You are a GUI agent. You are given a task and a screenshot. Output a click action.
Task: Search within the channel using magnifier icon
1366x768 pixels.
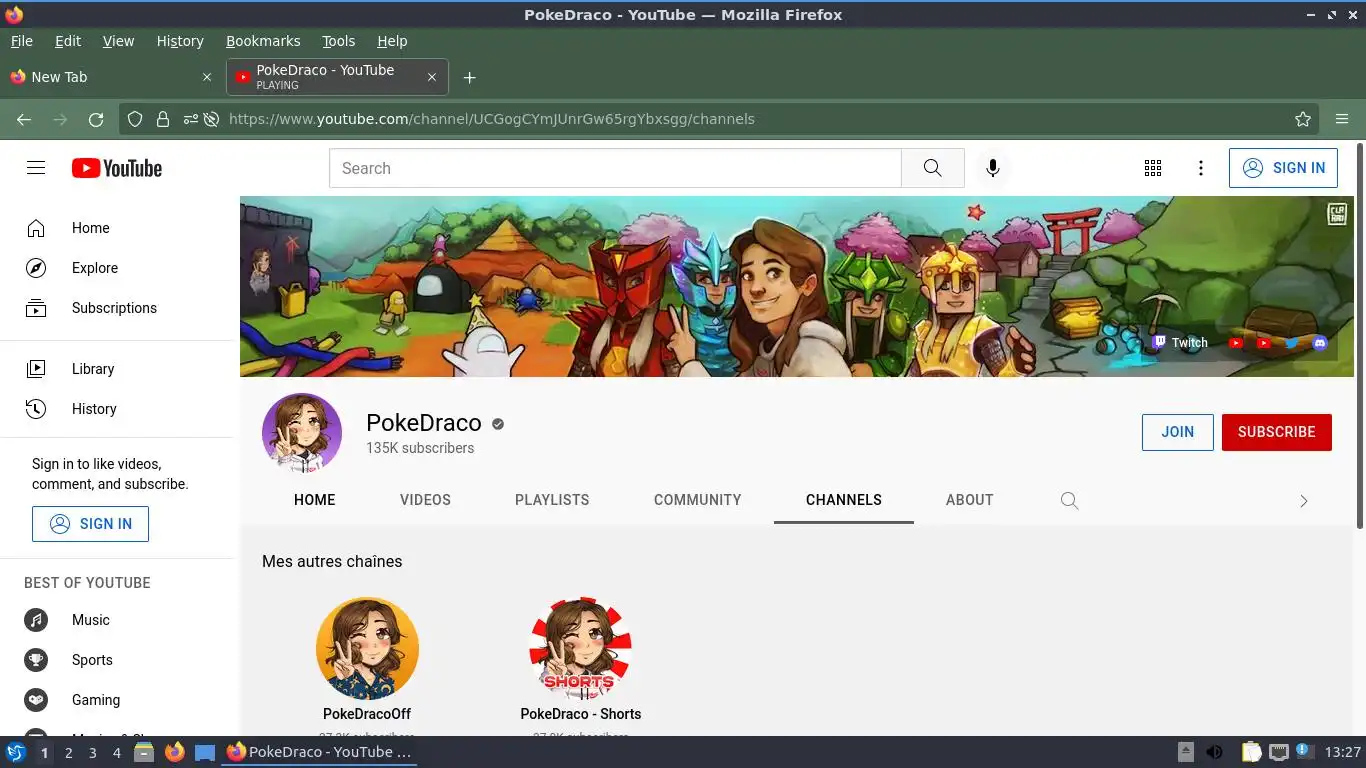point(1070,500)
